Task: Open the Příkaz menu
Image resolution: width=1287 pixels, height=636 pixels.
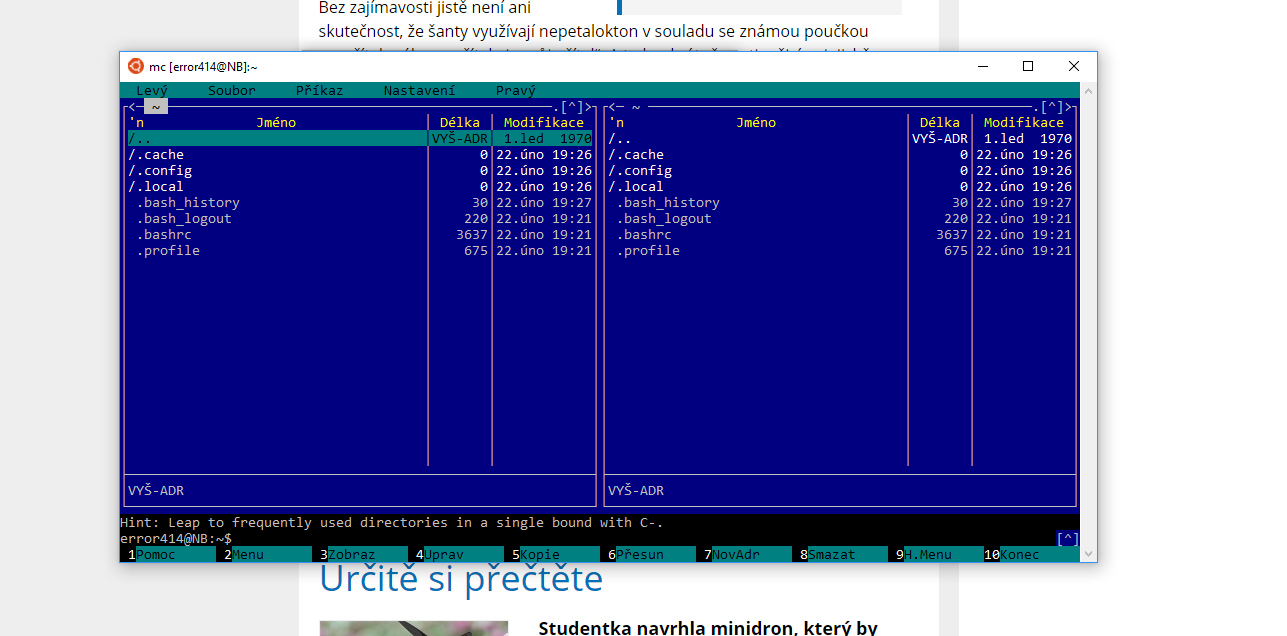Action: pyautogui.click(x=320, y=90)
